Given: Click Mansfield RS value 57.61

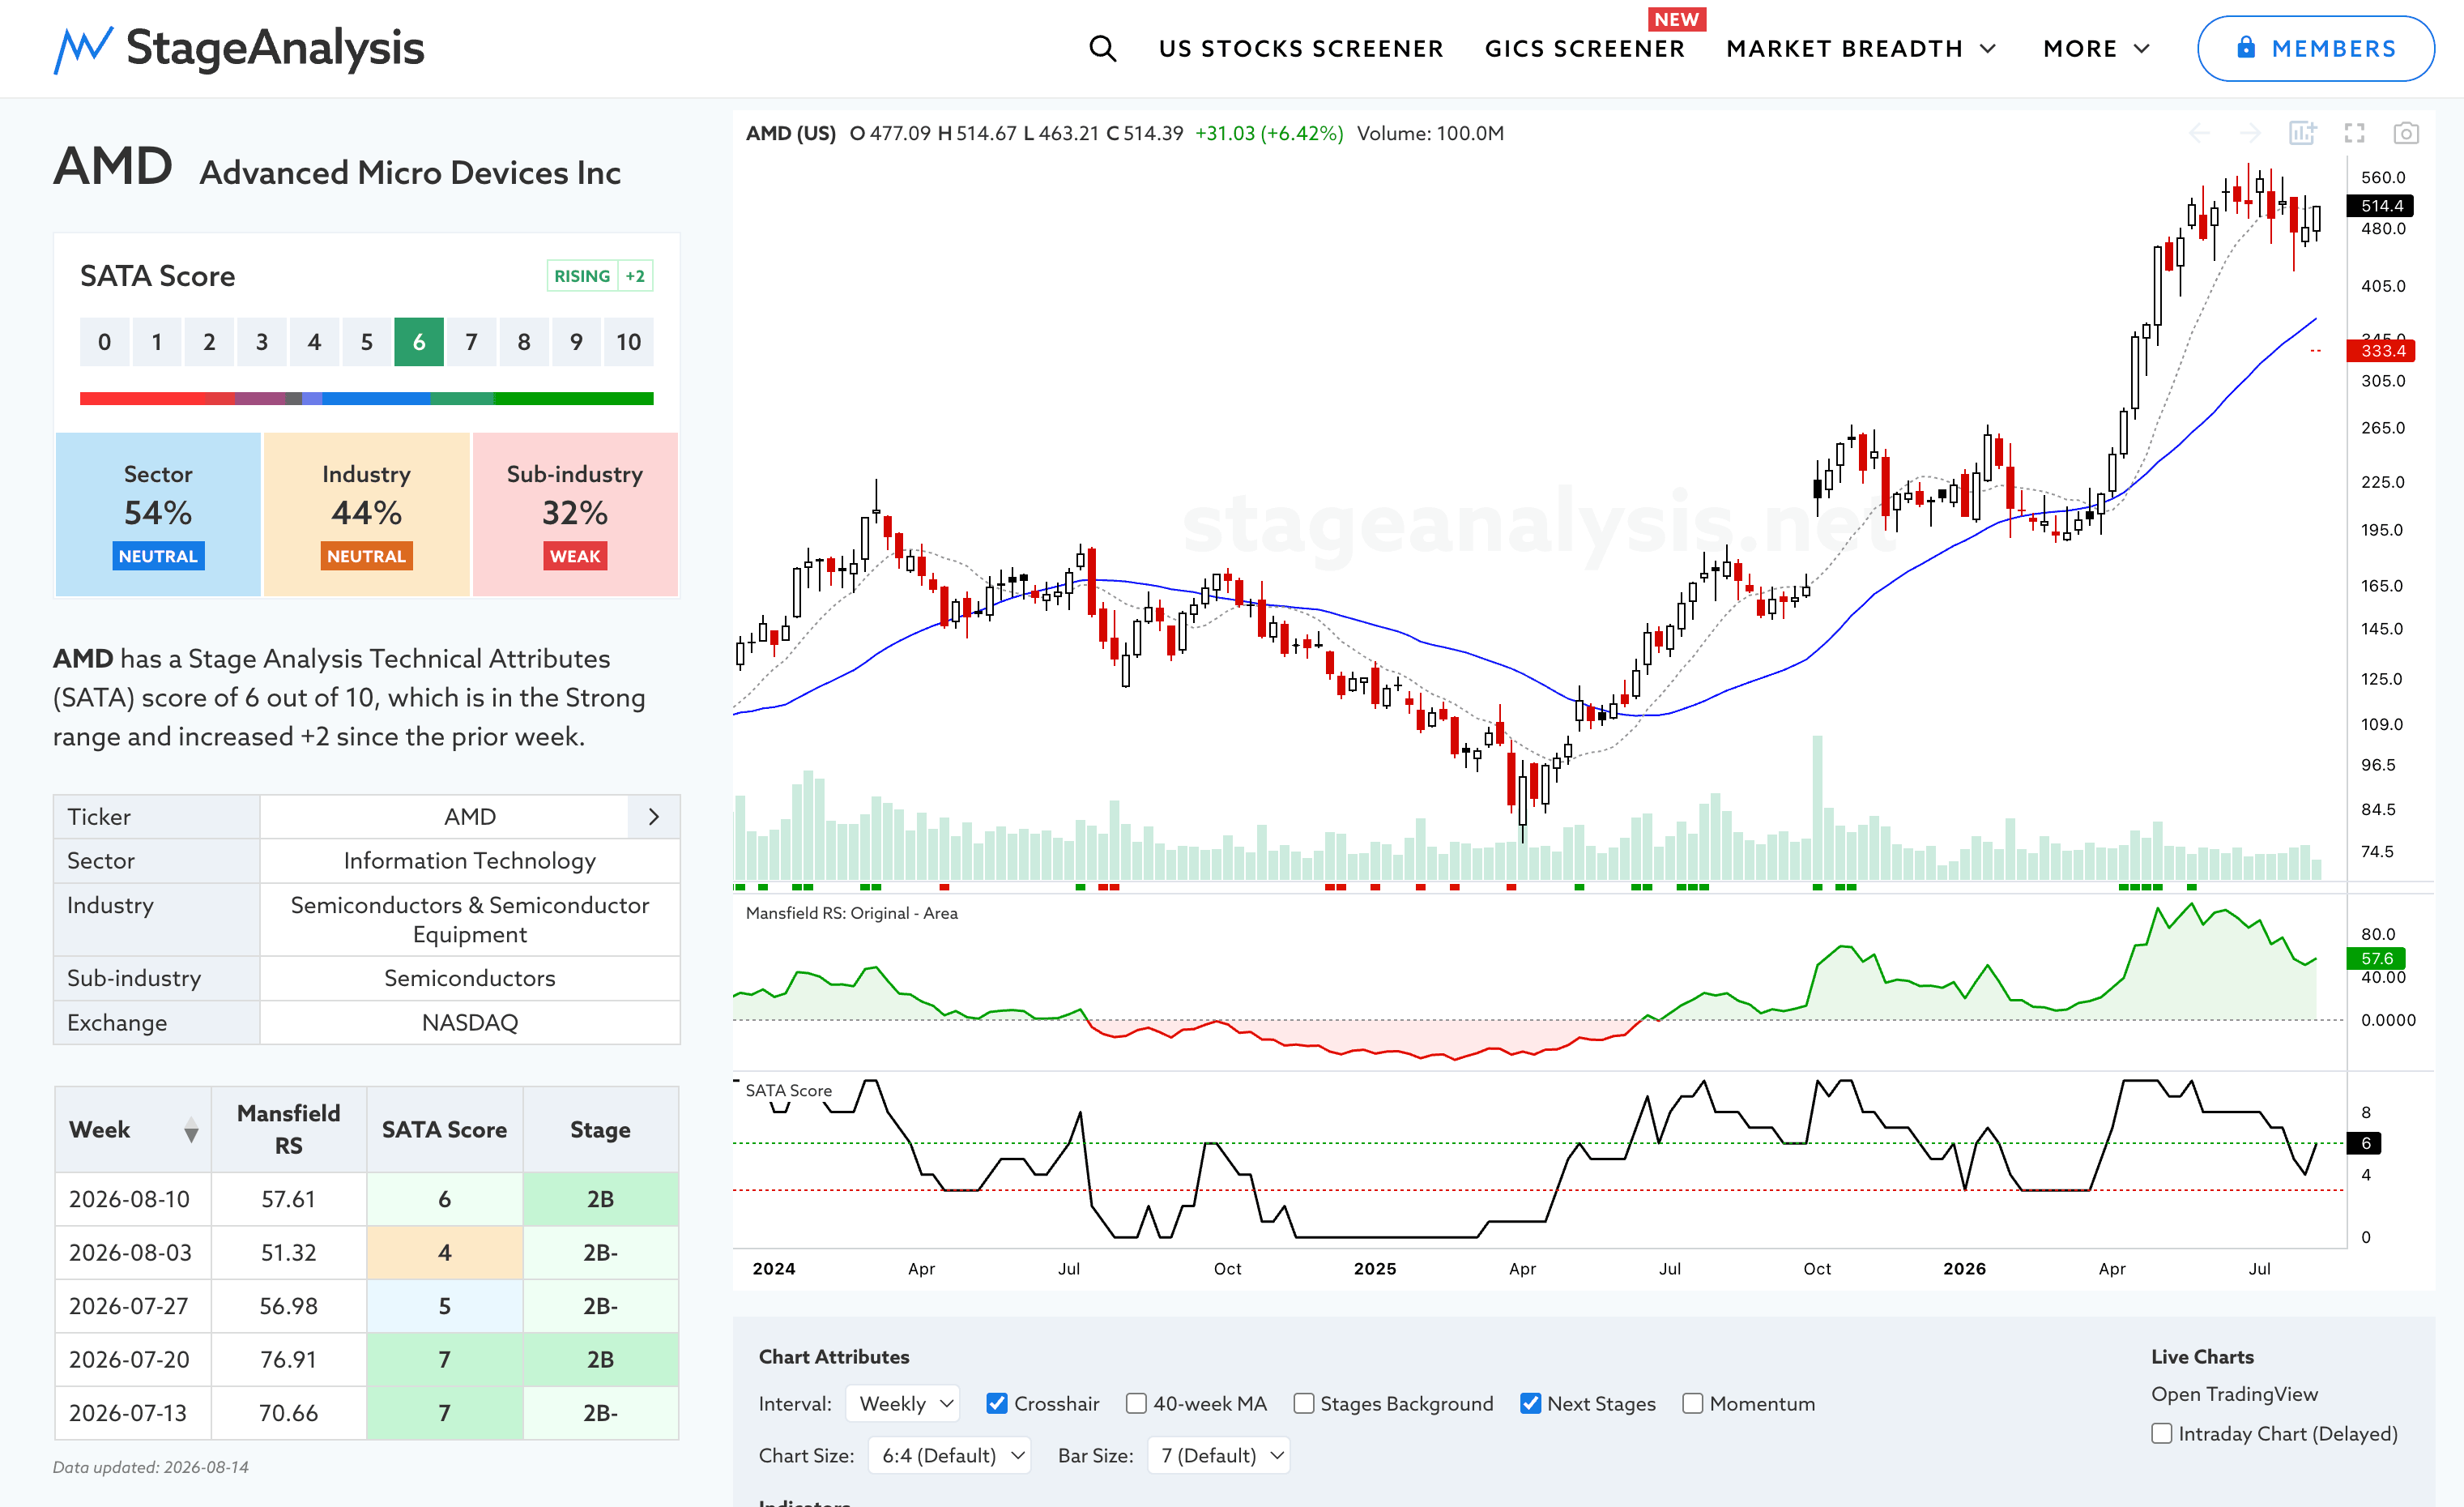Looking at the screenshot, I should coord(288,1199).
